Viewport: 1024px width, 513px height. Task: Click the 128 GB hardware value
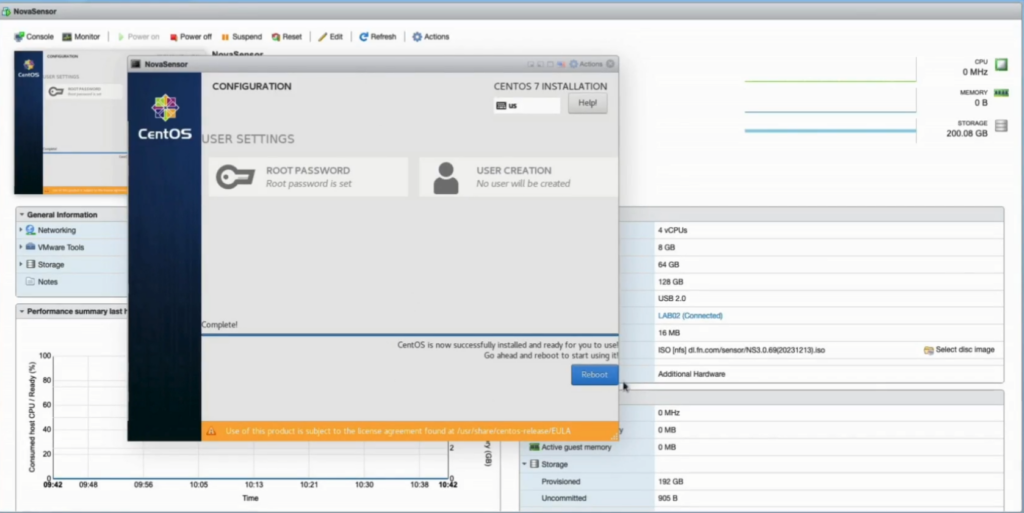671,282
